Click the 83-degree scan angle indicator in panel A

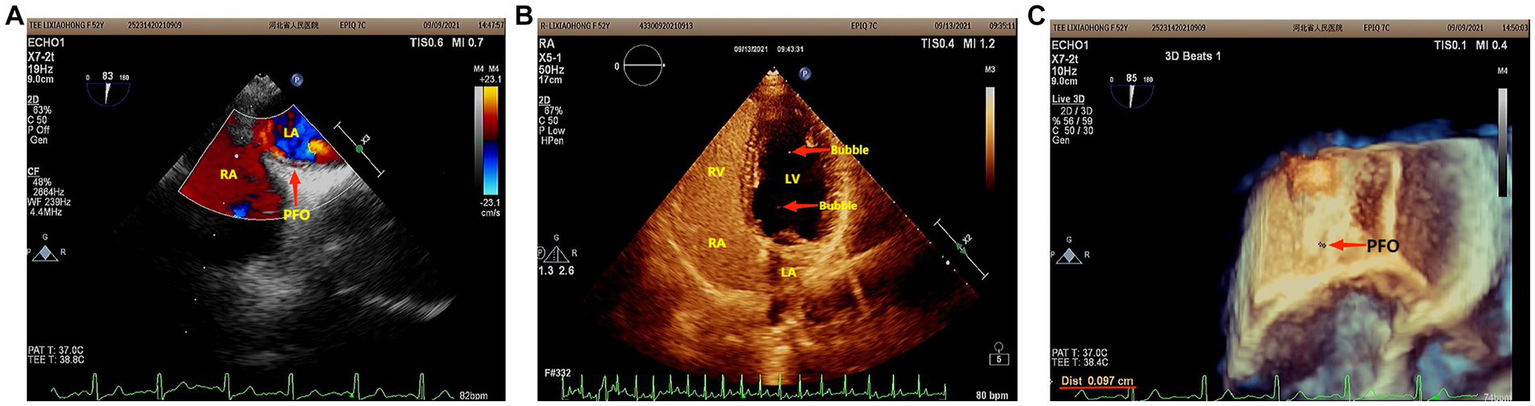coord(104,89)
